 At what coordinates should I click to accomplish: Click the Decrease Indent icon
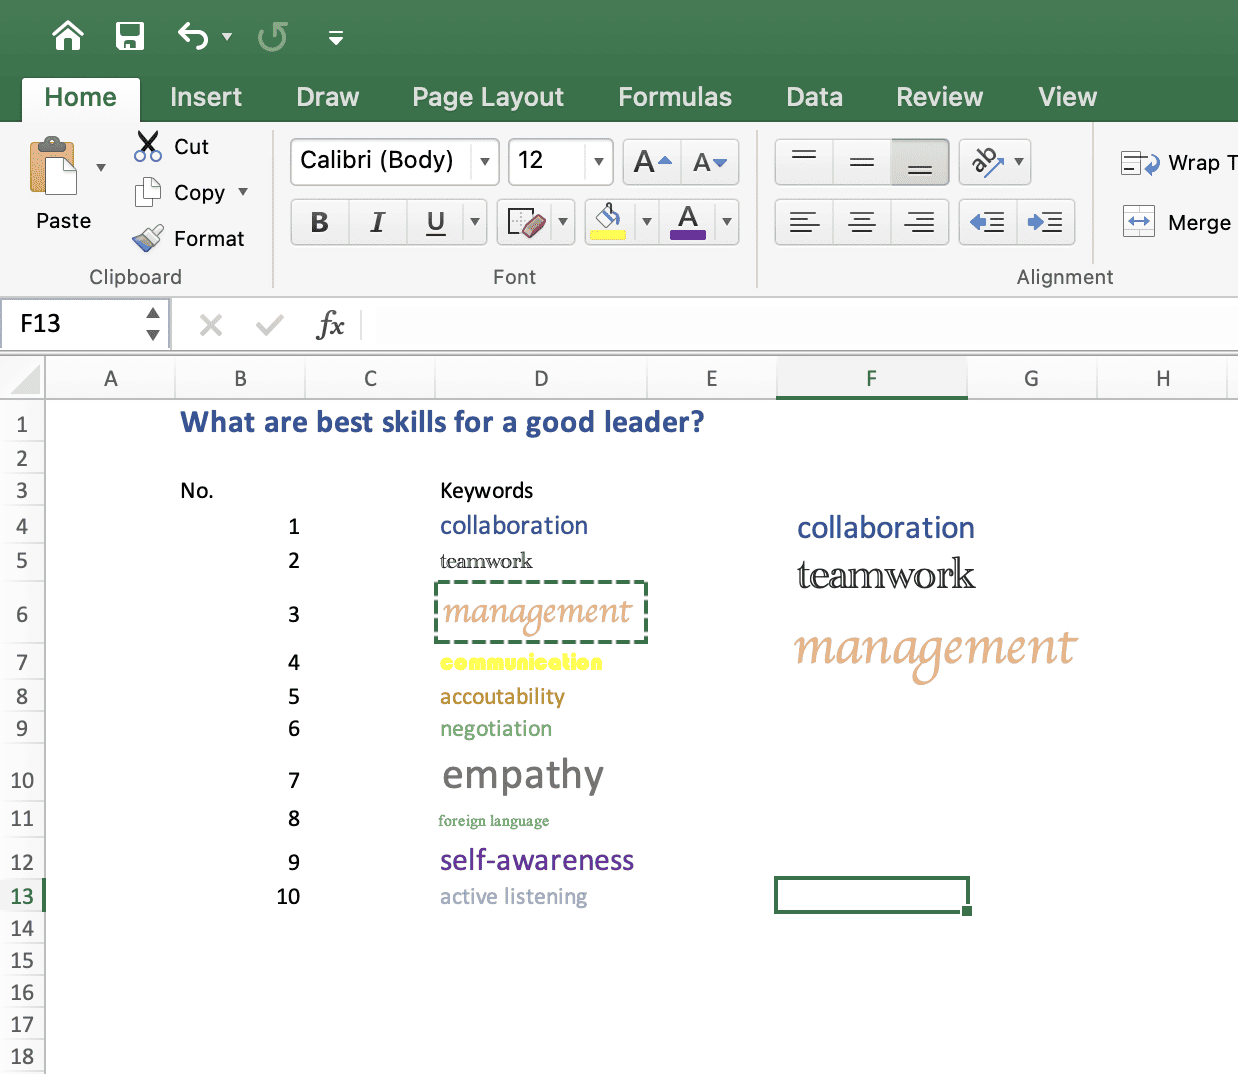(988, 222)
